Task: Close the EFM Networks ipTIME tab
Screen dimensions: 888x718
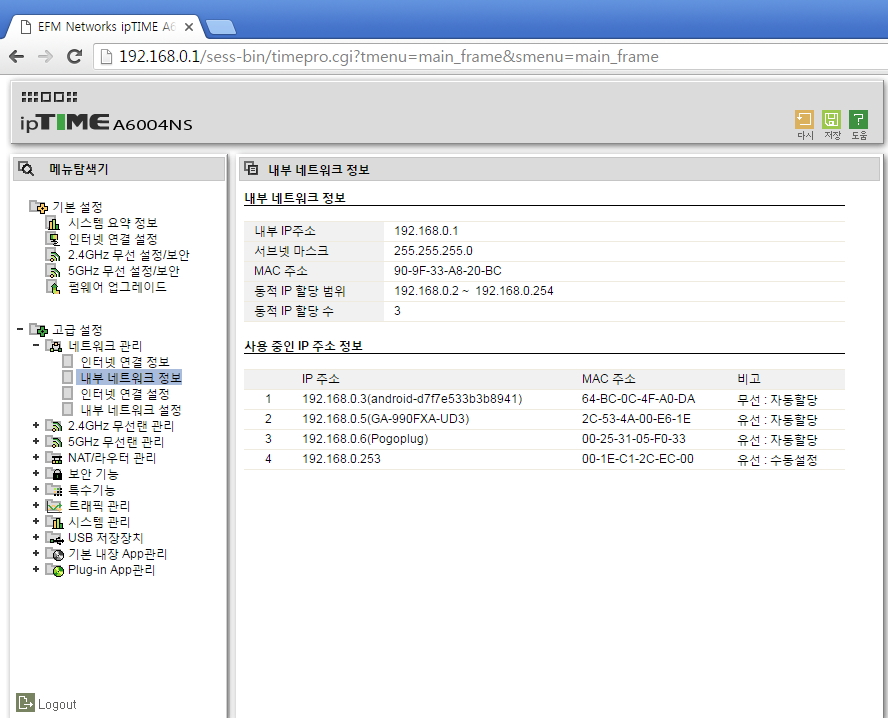Action: click(189, 27)
